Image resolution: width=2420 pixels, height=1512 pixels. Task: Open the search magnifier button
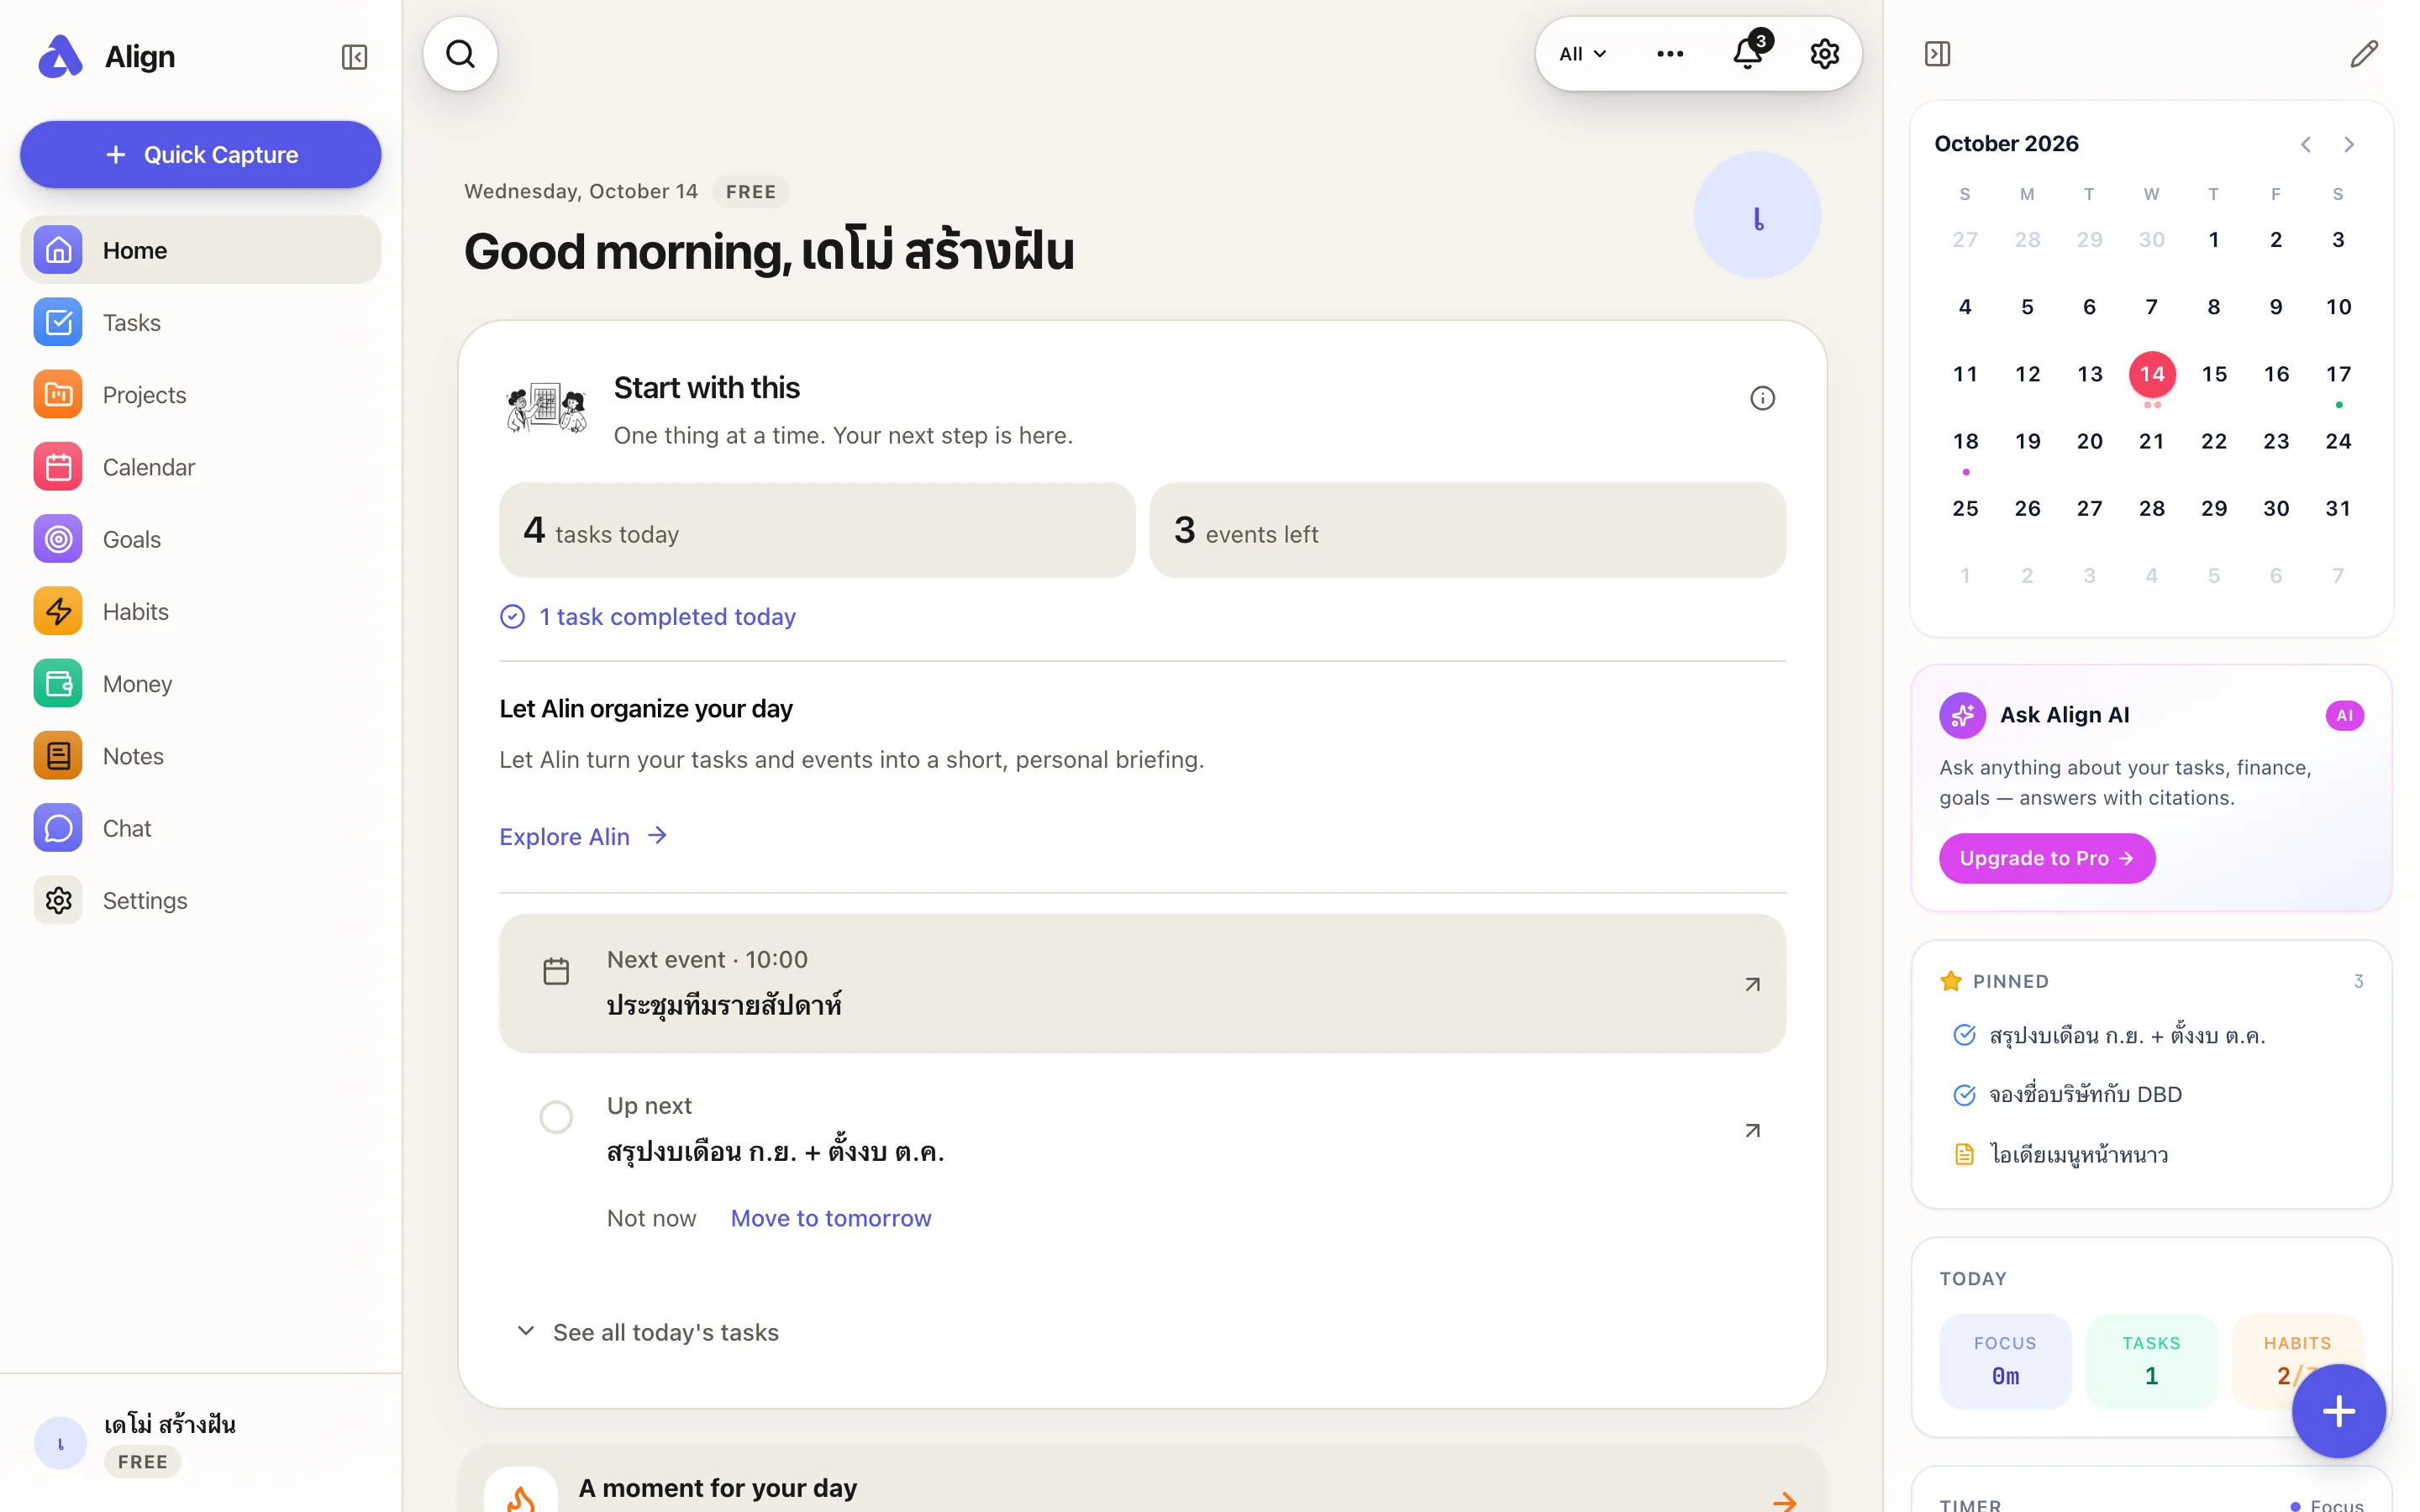click(460, 54)
